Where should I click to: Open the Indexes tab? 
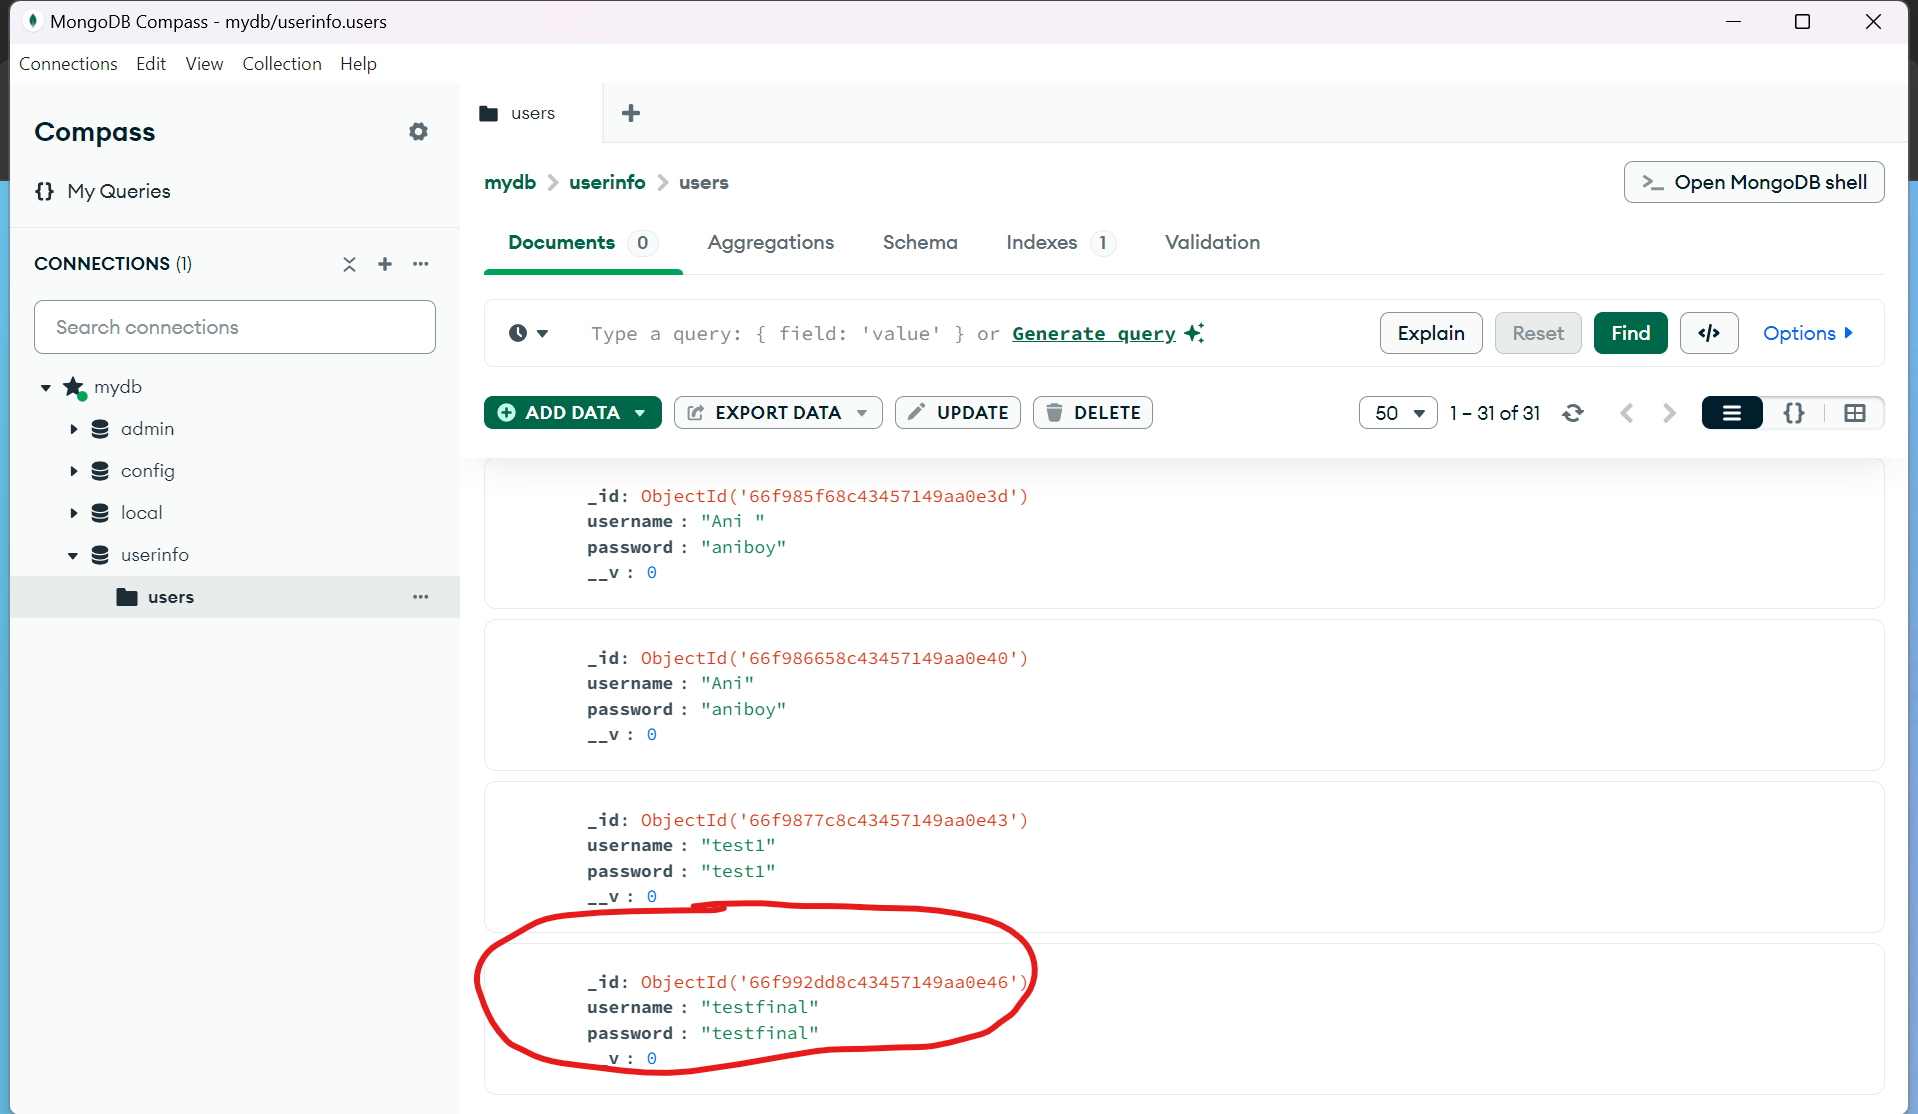point(1060,243)
